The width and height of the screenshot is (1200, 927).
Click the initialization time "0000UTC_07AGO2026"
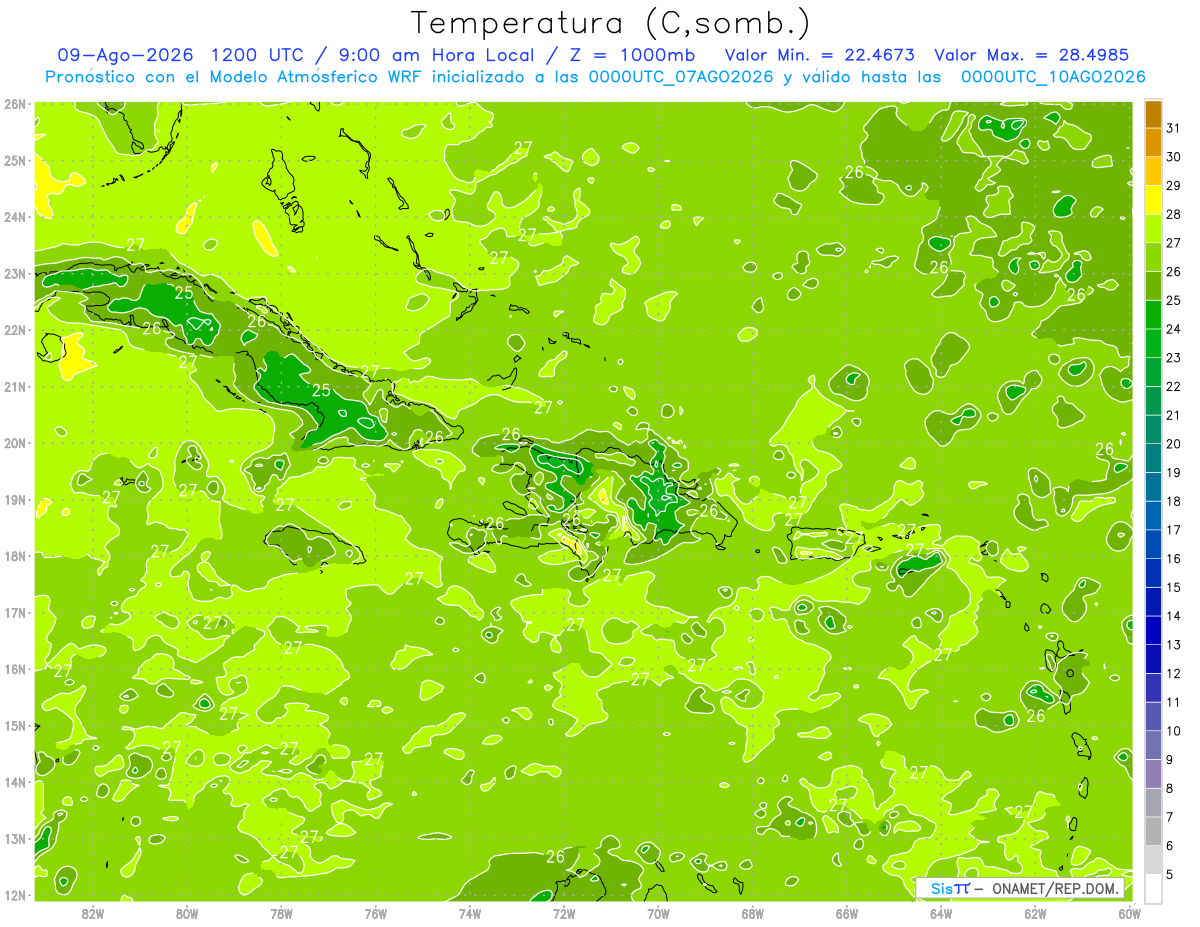(681, 77)
